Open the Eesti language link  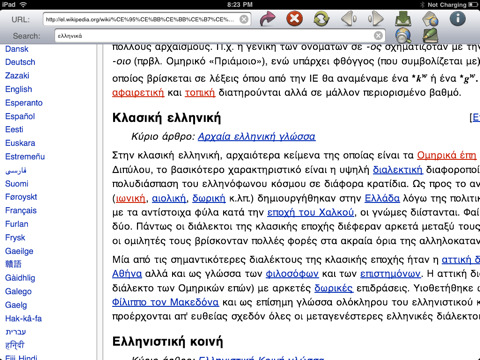14,129
